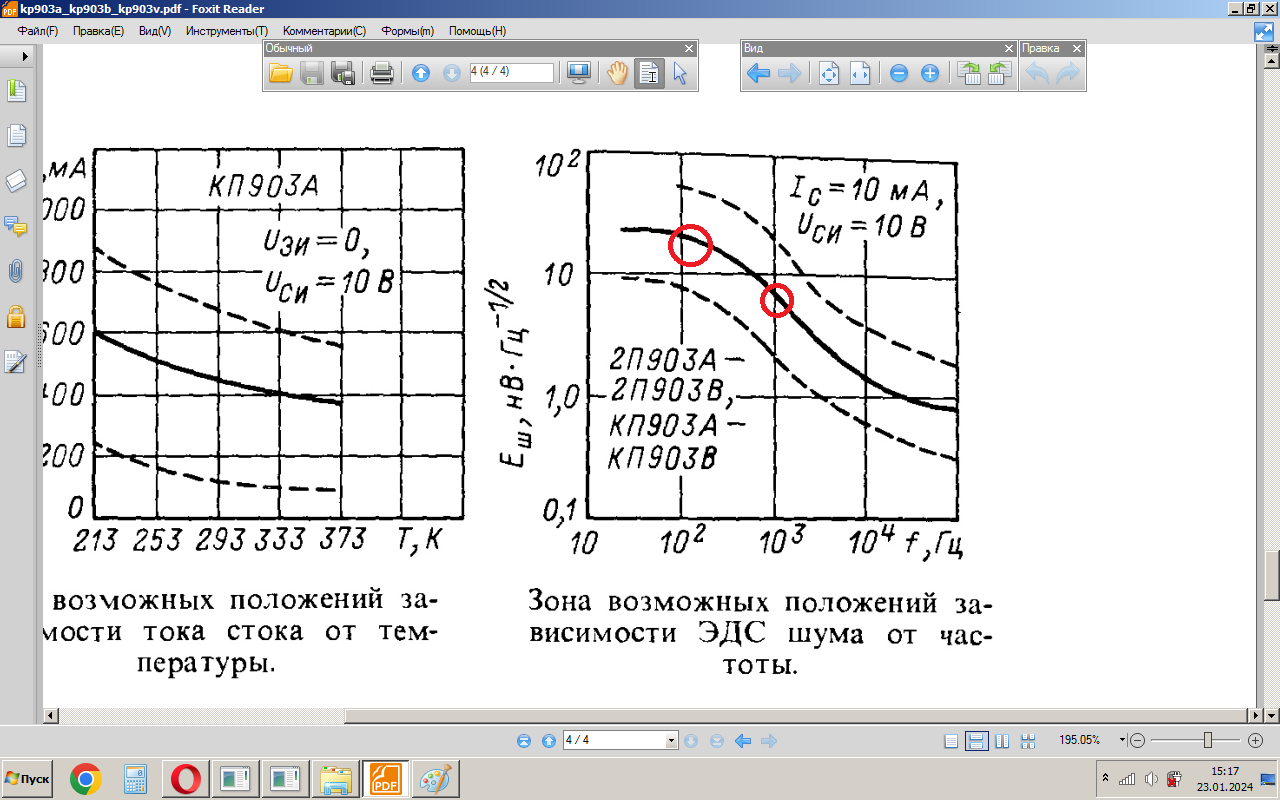The width and height of the screenshot is (1280, 804).
Task: Click the status bar next page arrow
Action: pyautogui.click(x=690, y=741)
